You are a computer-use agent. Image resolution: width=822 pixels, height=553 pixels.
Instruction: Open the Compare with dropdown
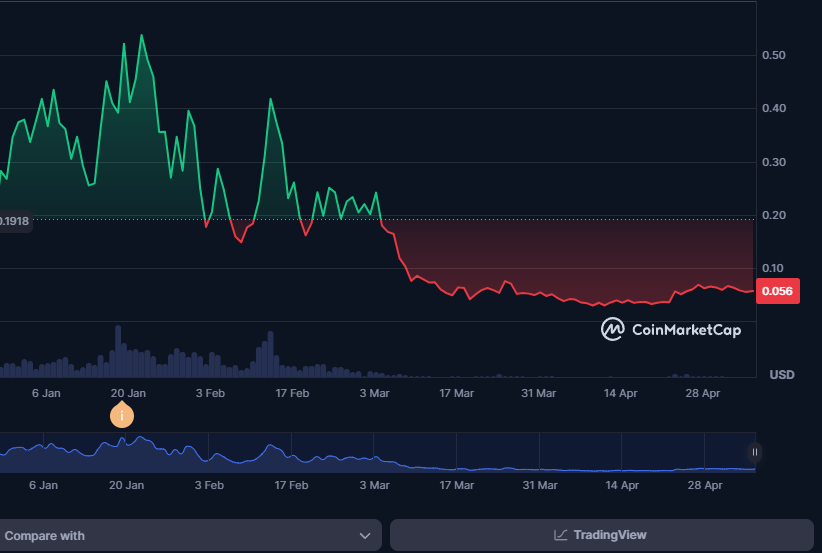[190, 535]
